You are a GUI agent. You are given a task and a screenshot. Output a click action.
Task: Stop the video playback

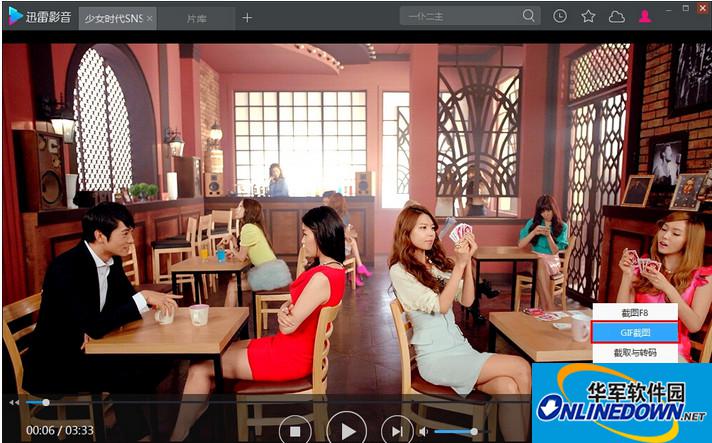pyautogui.click(x=294, y=431)
